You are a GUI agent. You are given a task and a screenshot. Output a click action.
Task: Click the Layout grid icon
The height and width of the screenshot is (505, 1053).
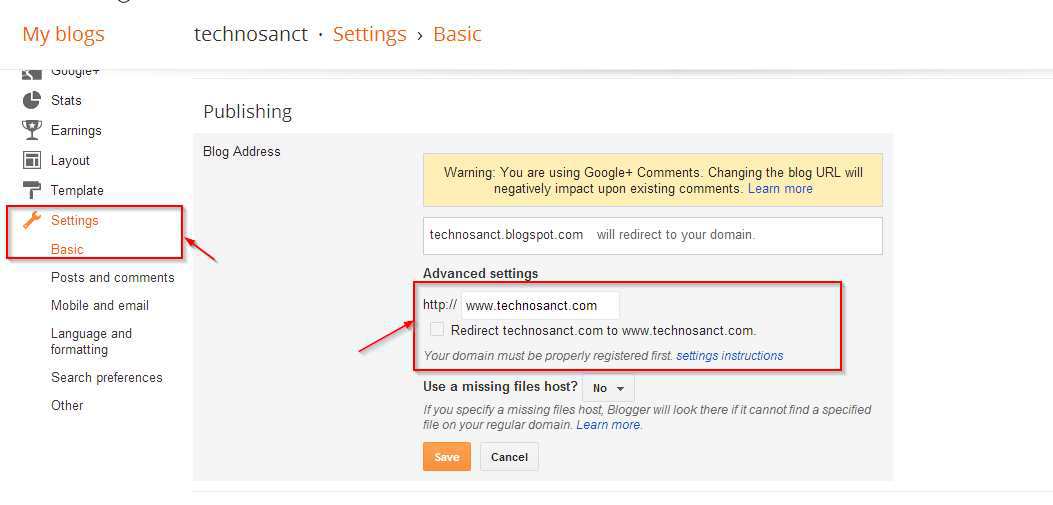[32, 160]
